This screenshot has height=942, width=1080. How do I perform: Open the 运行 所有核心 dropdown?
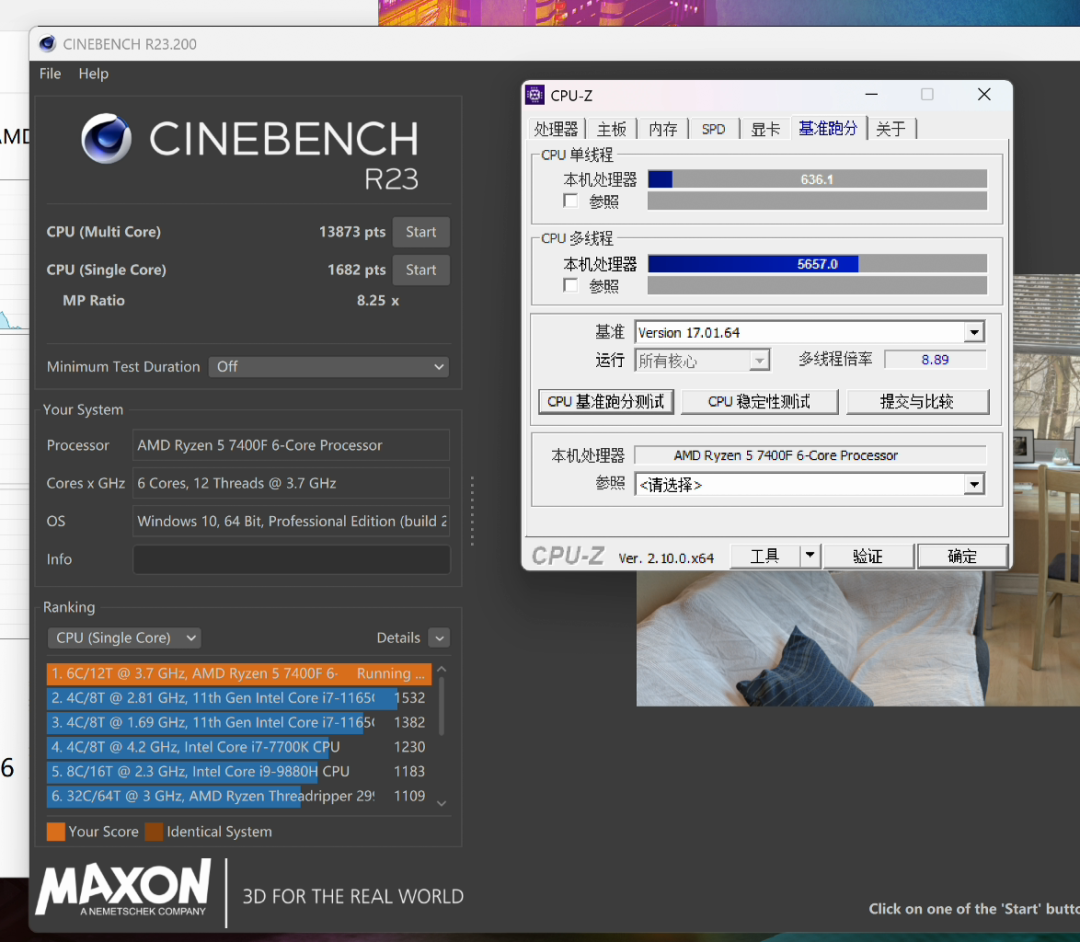(x=701, y=360)
